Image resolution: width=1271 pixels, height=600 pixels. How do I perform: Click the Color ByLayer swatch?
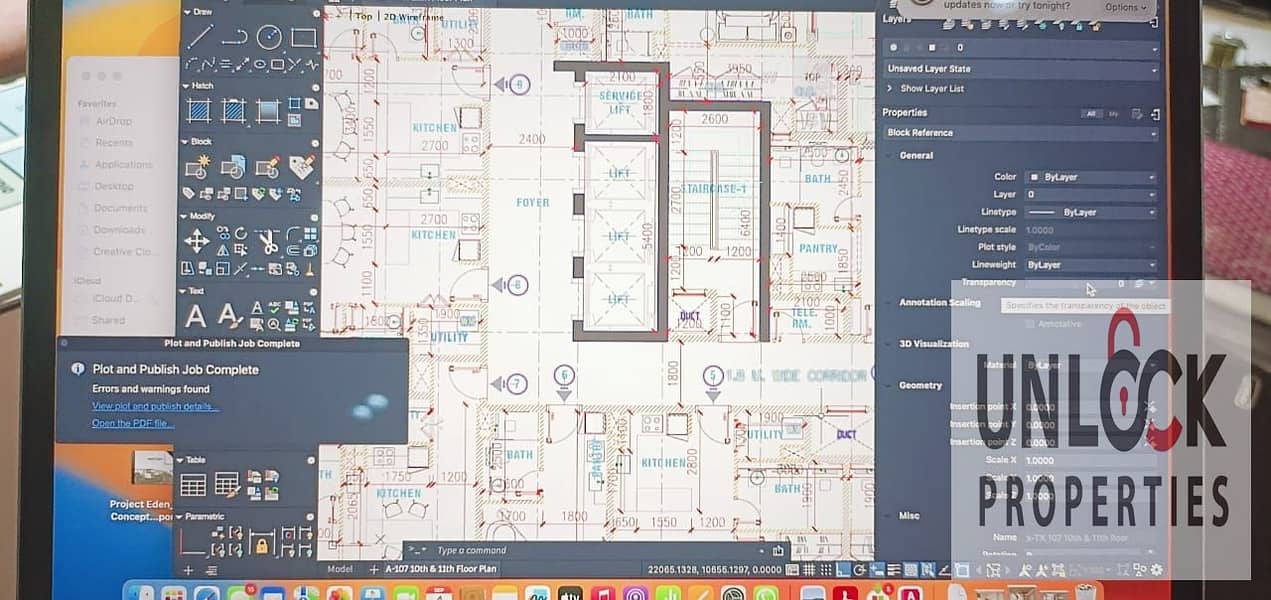coord(1034,177)
